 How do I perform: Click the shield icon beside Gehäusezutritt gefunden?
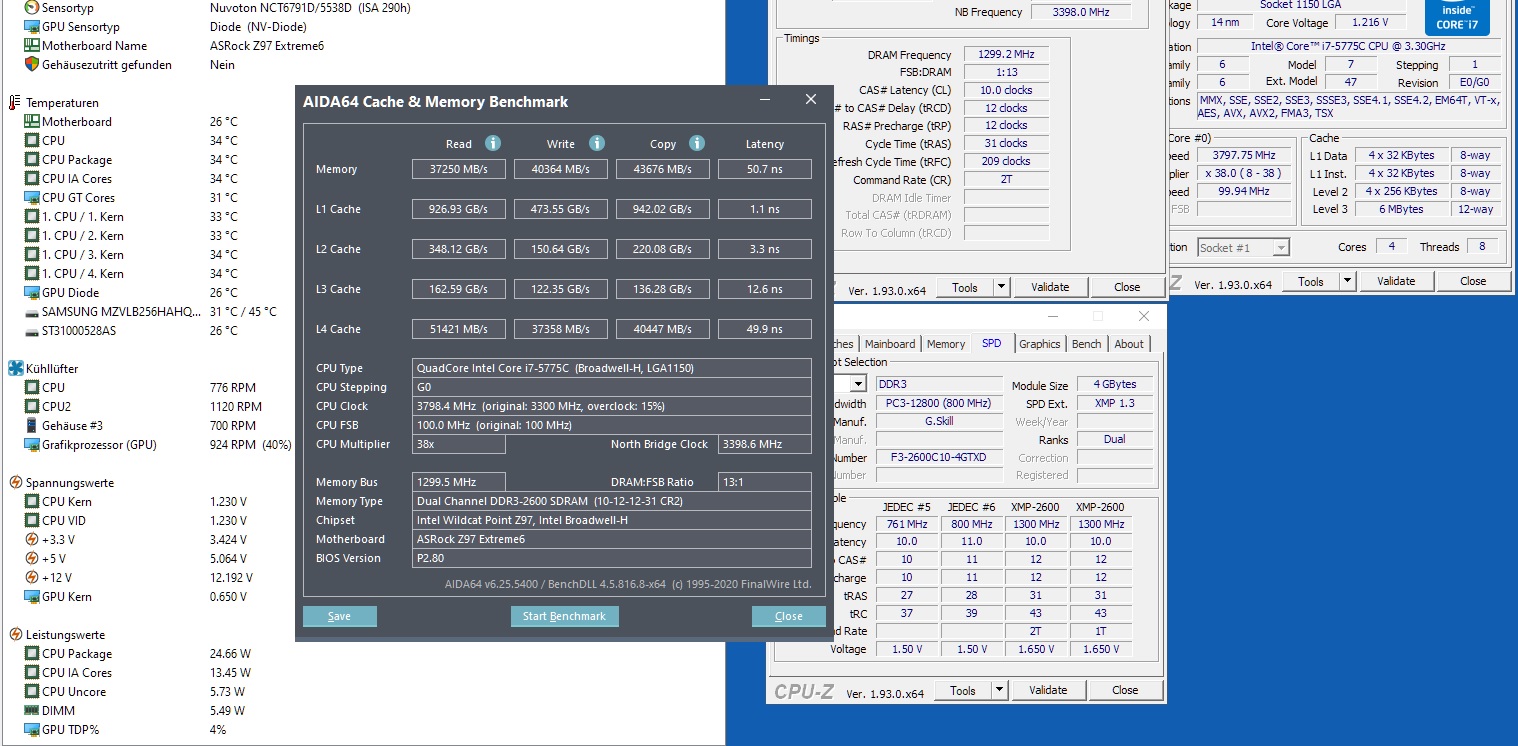pyautogui.click(x=32, y=64)
